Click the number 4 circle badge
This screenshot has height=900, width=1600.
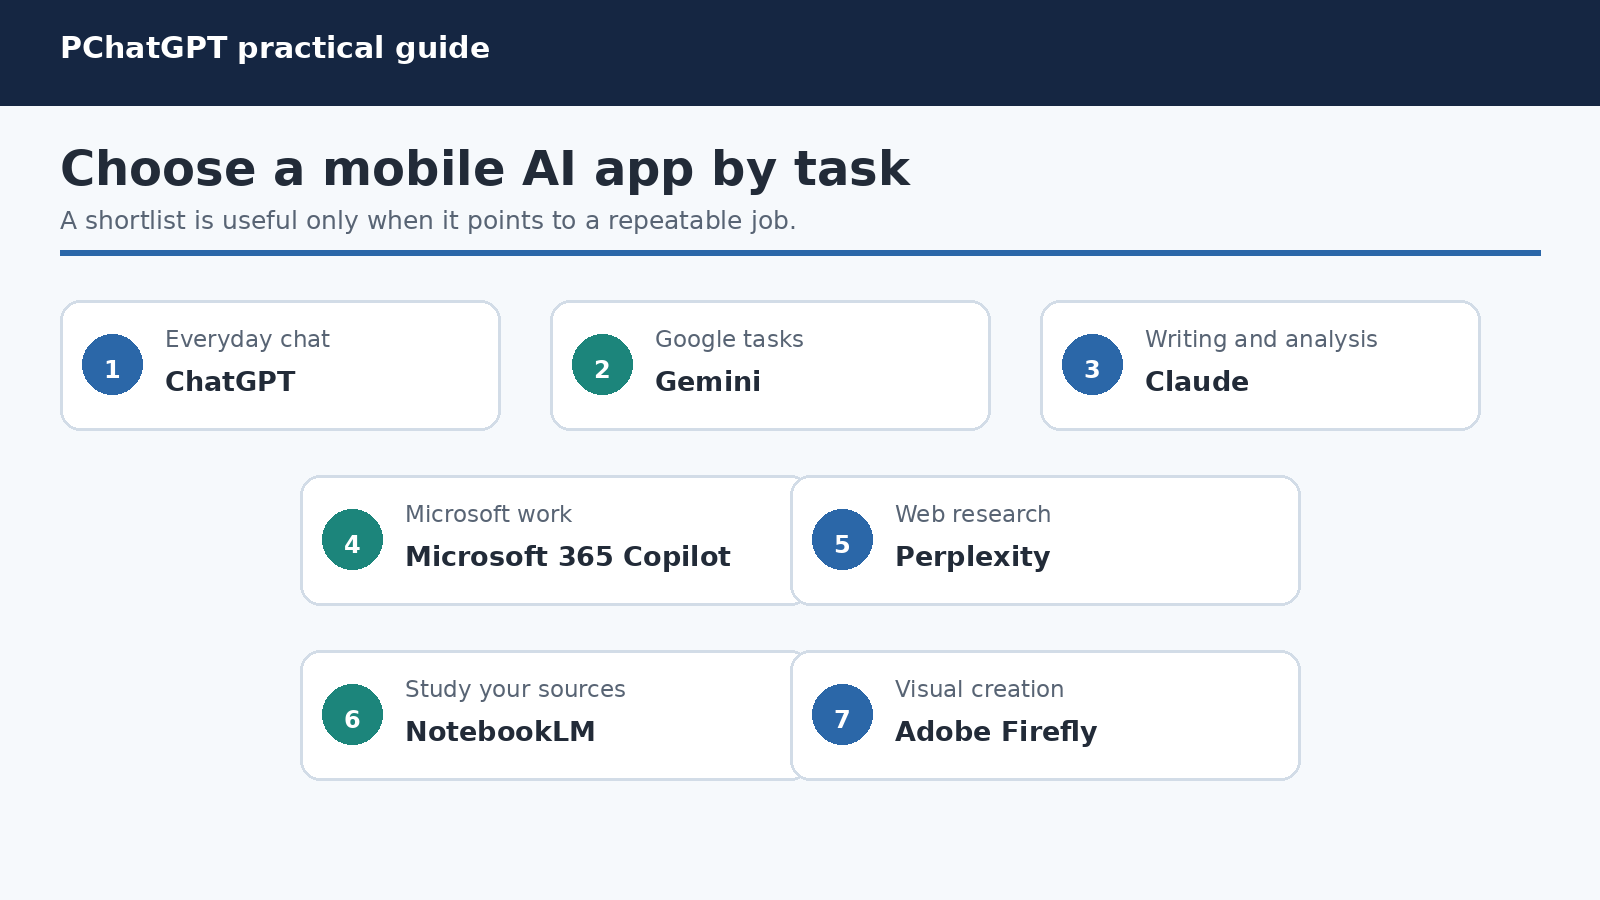point(352,540)
